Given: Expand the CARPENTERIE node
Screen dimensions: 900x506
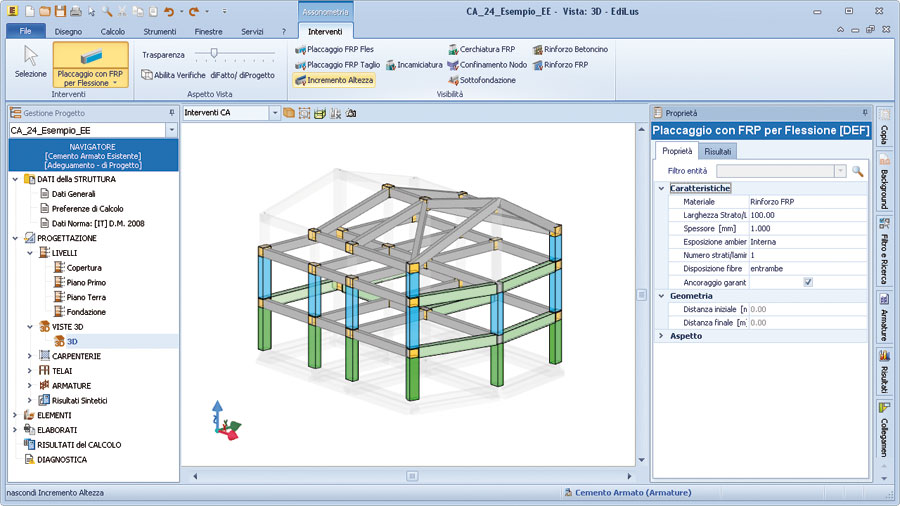Looking at the screenshot, I should point(30,356).
